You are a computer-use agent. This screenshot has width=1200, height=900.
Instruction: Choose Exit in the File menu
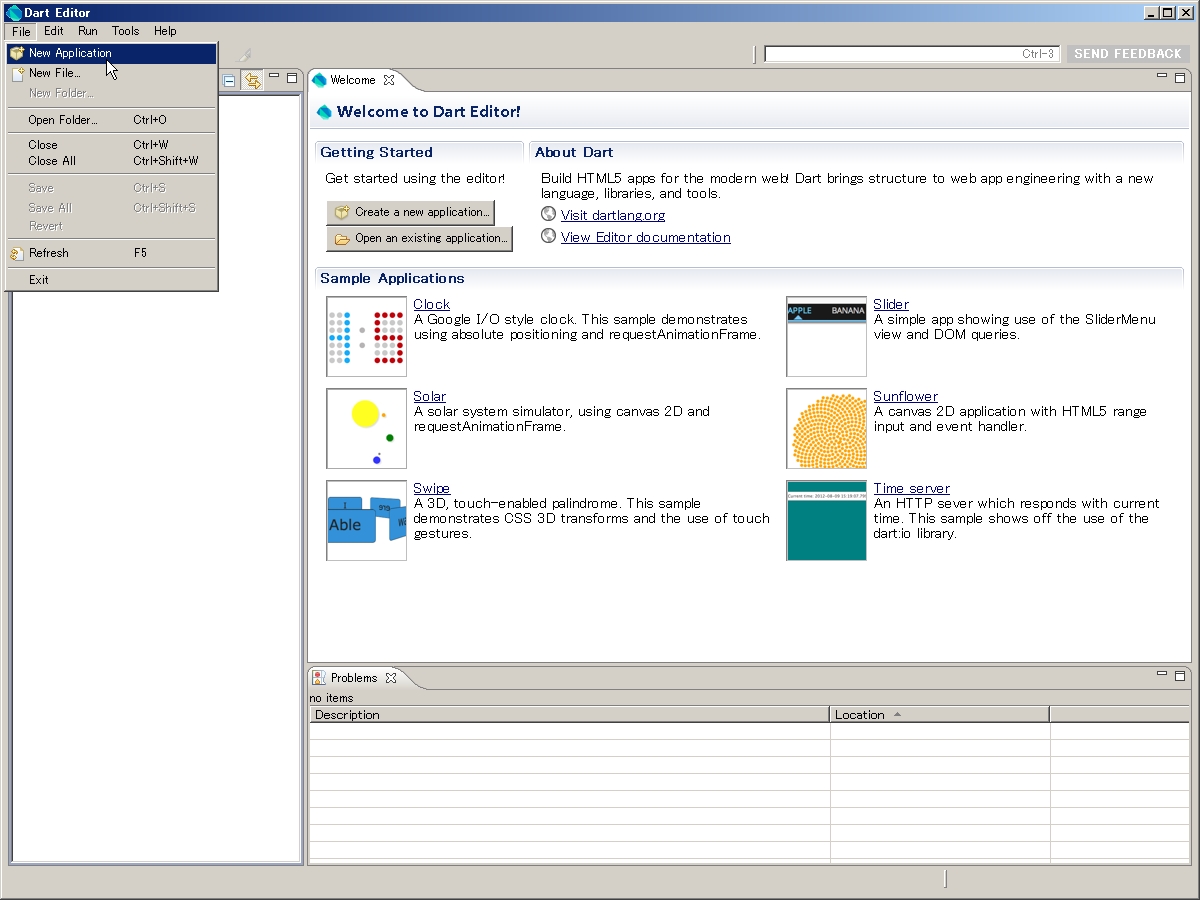112,280
